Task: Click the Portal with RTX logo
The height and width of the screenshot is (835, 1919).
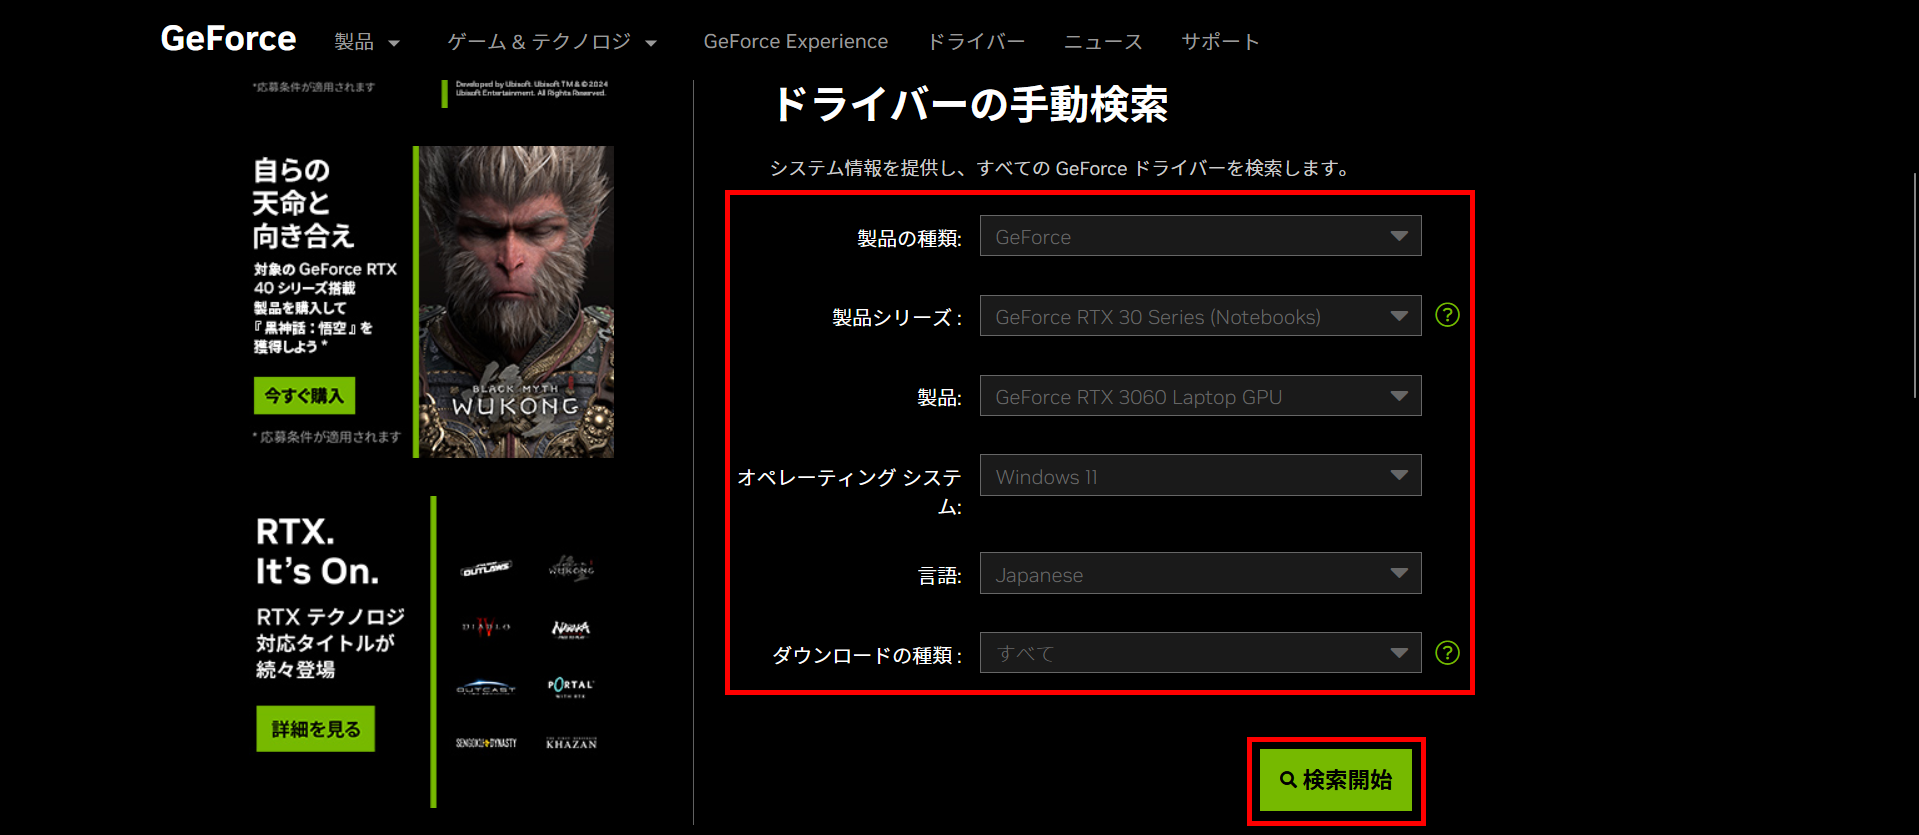Action: [x=571, y=686]
